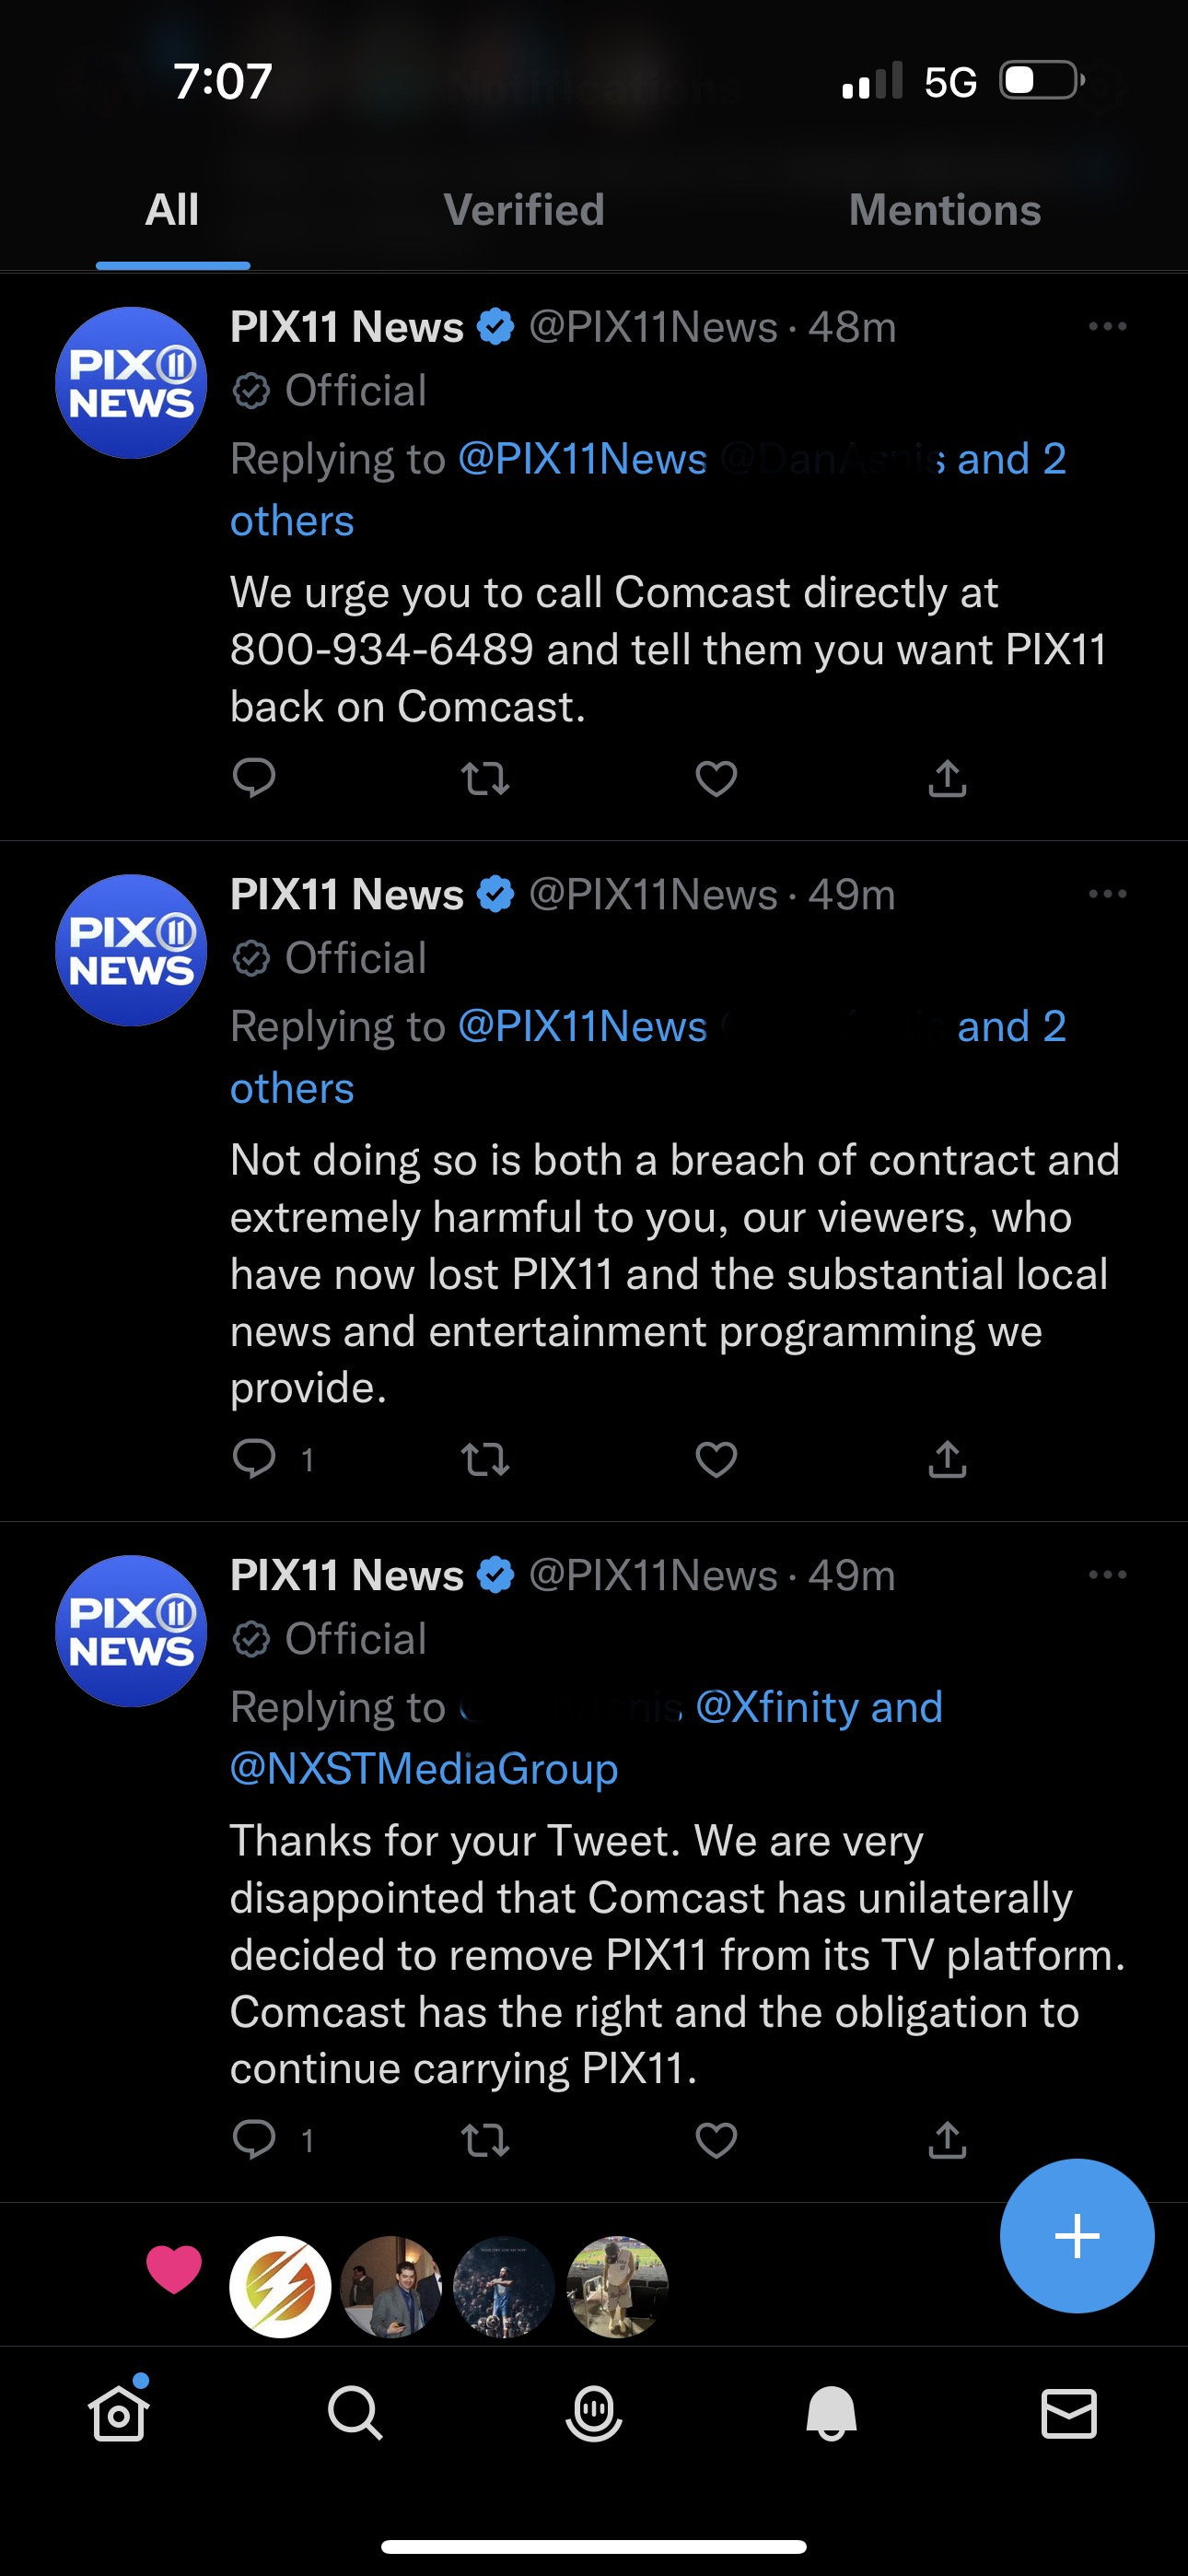Open the Home feed icon
Image resolution: width=1188 pixels, height=2576 pixels.
pos(119,2414)
